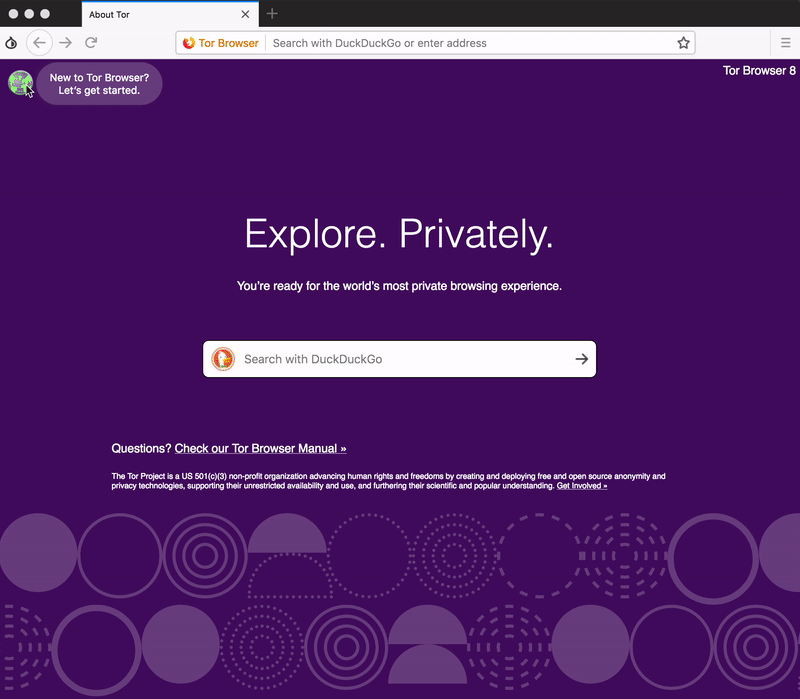Toggle the bookmark star for this page
Viewport: 800px width, 699px height.
pyautogui.click(x=684, y=42)
